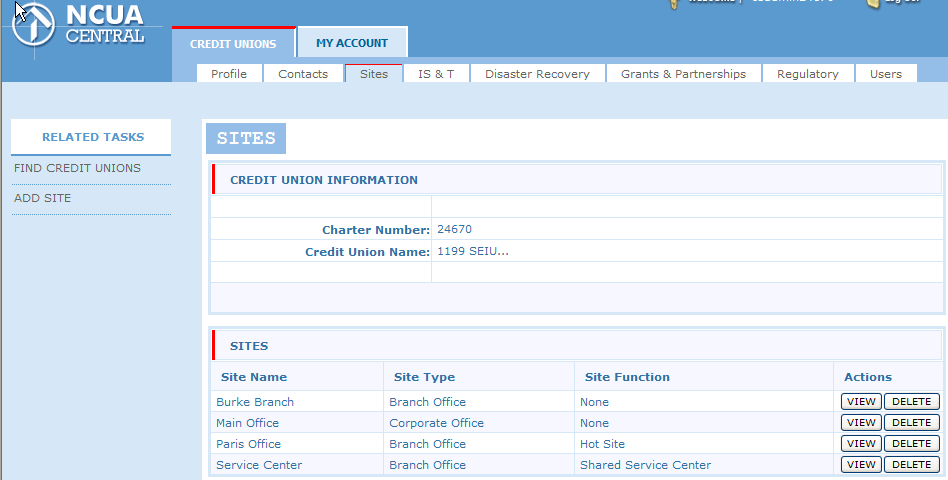Image resolution: width=948 pixels, height=480 pixels.
Task: View the Burke Branch site
Action: [860, 402]
